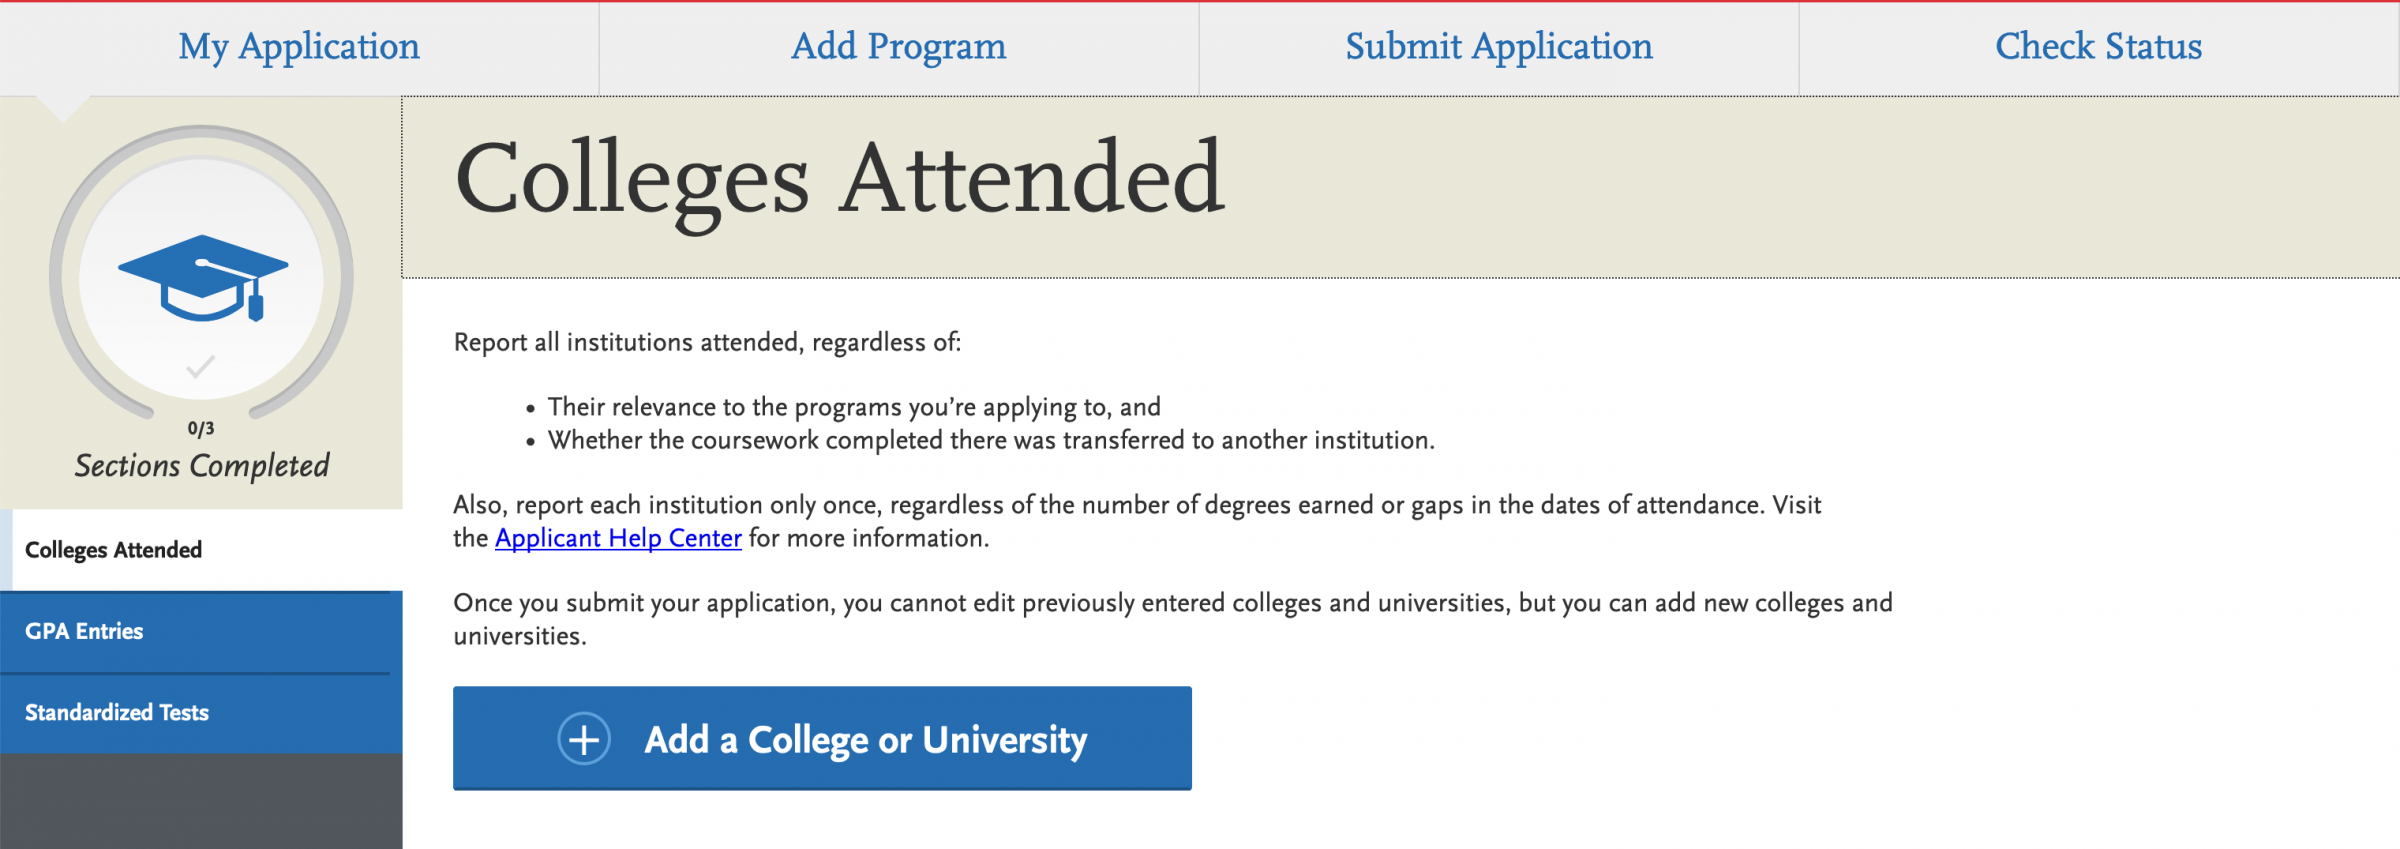
Task: Click the red top border bar
Action: coord(1200,3)
